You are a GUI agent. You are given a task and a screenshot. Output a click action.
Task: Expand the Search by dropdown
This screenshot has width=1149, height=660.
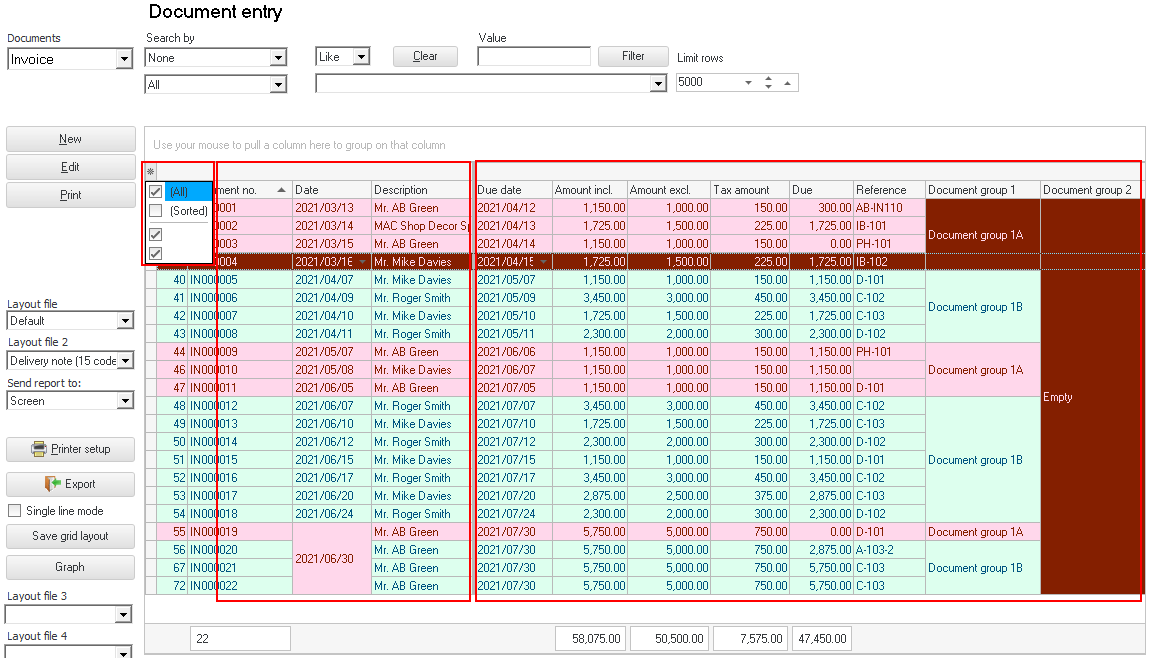(x=278, y=59)
